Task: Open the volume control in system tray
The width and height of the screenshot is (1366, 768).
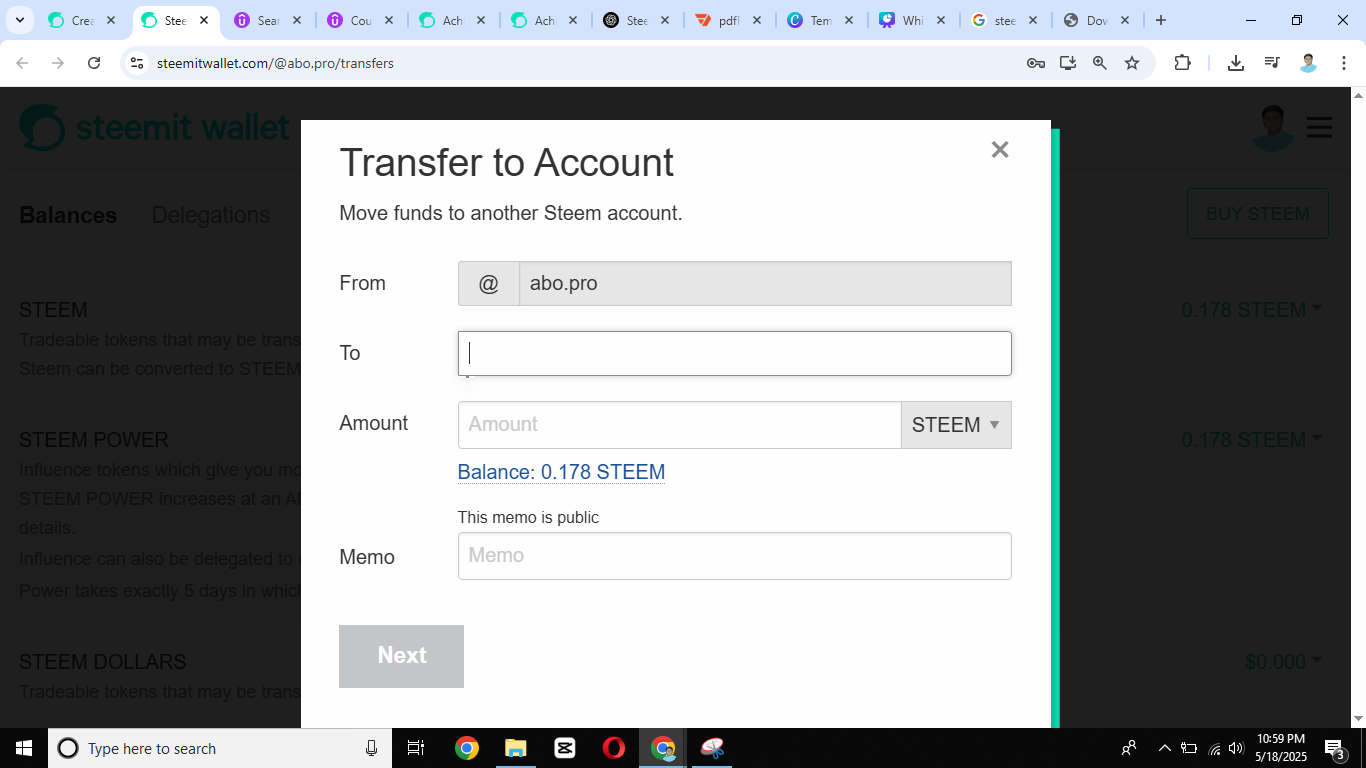Action: pos(1236,748)
